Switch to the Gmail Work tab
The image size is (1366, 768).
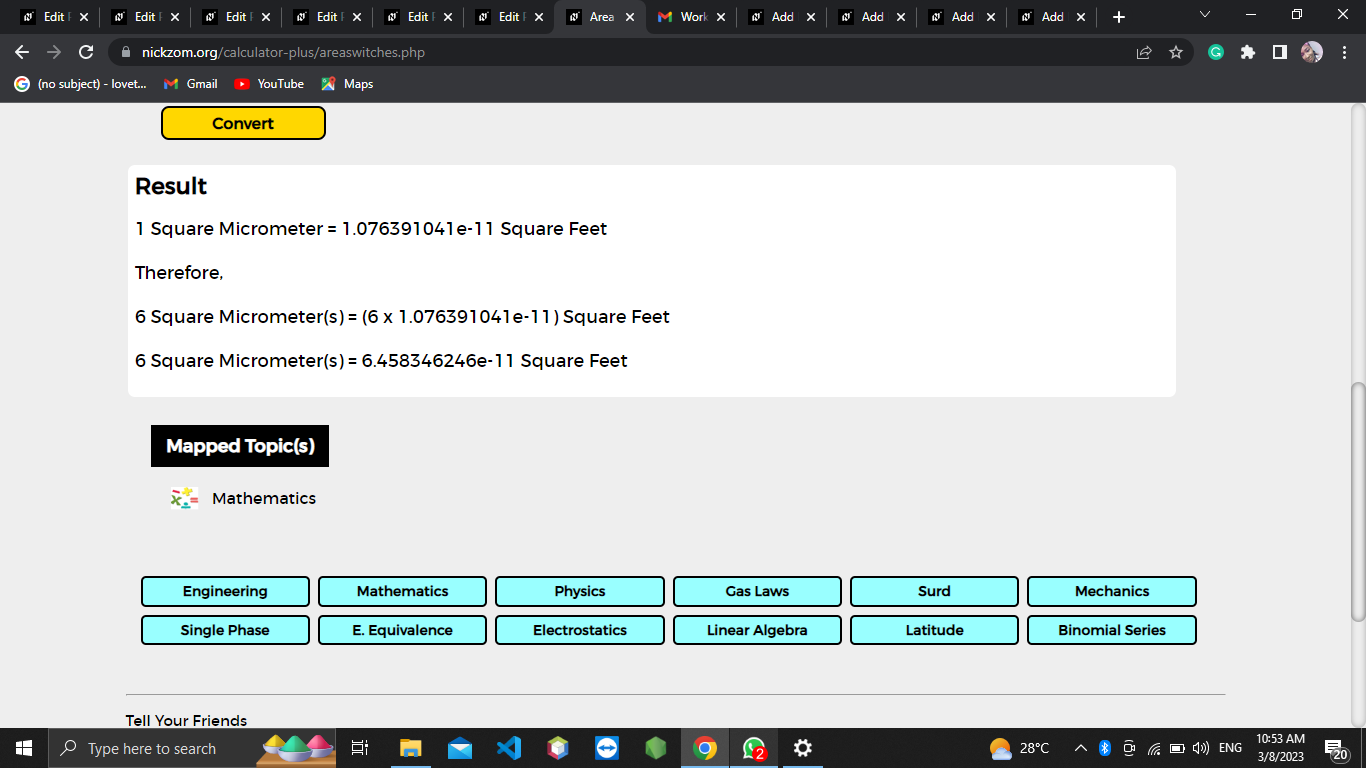691,17
